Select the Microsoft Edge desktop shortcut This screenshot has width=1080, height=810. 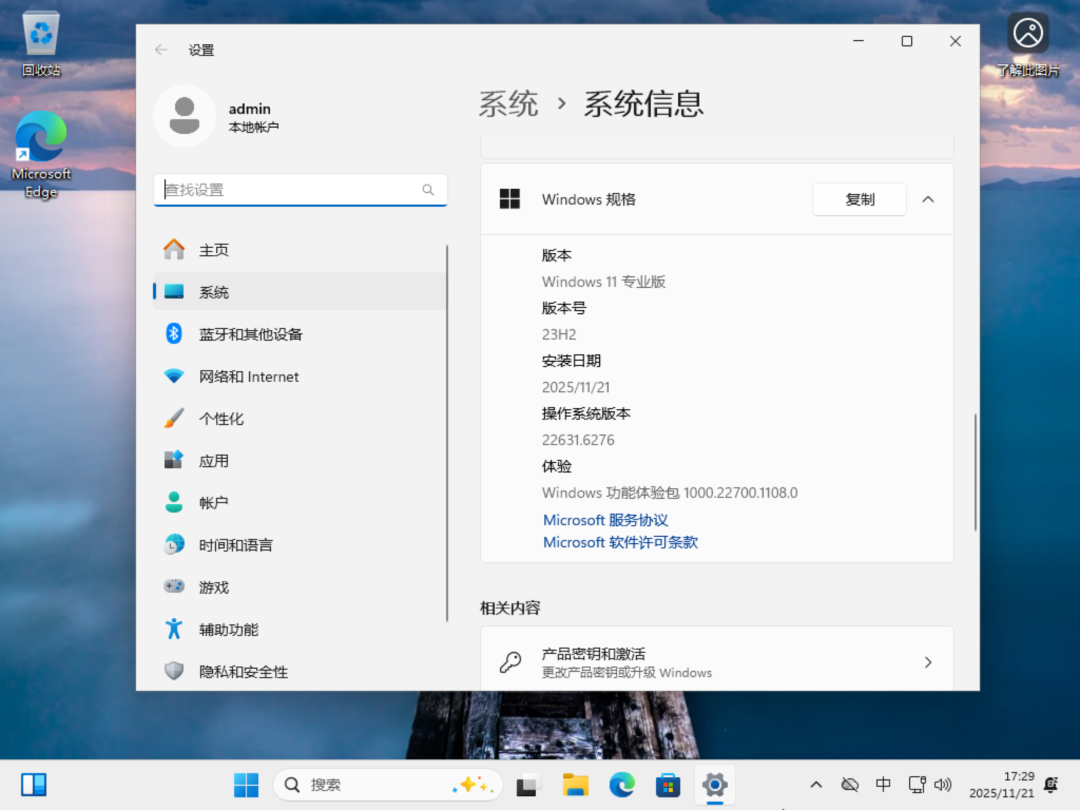coord(41,155)
